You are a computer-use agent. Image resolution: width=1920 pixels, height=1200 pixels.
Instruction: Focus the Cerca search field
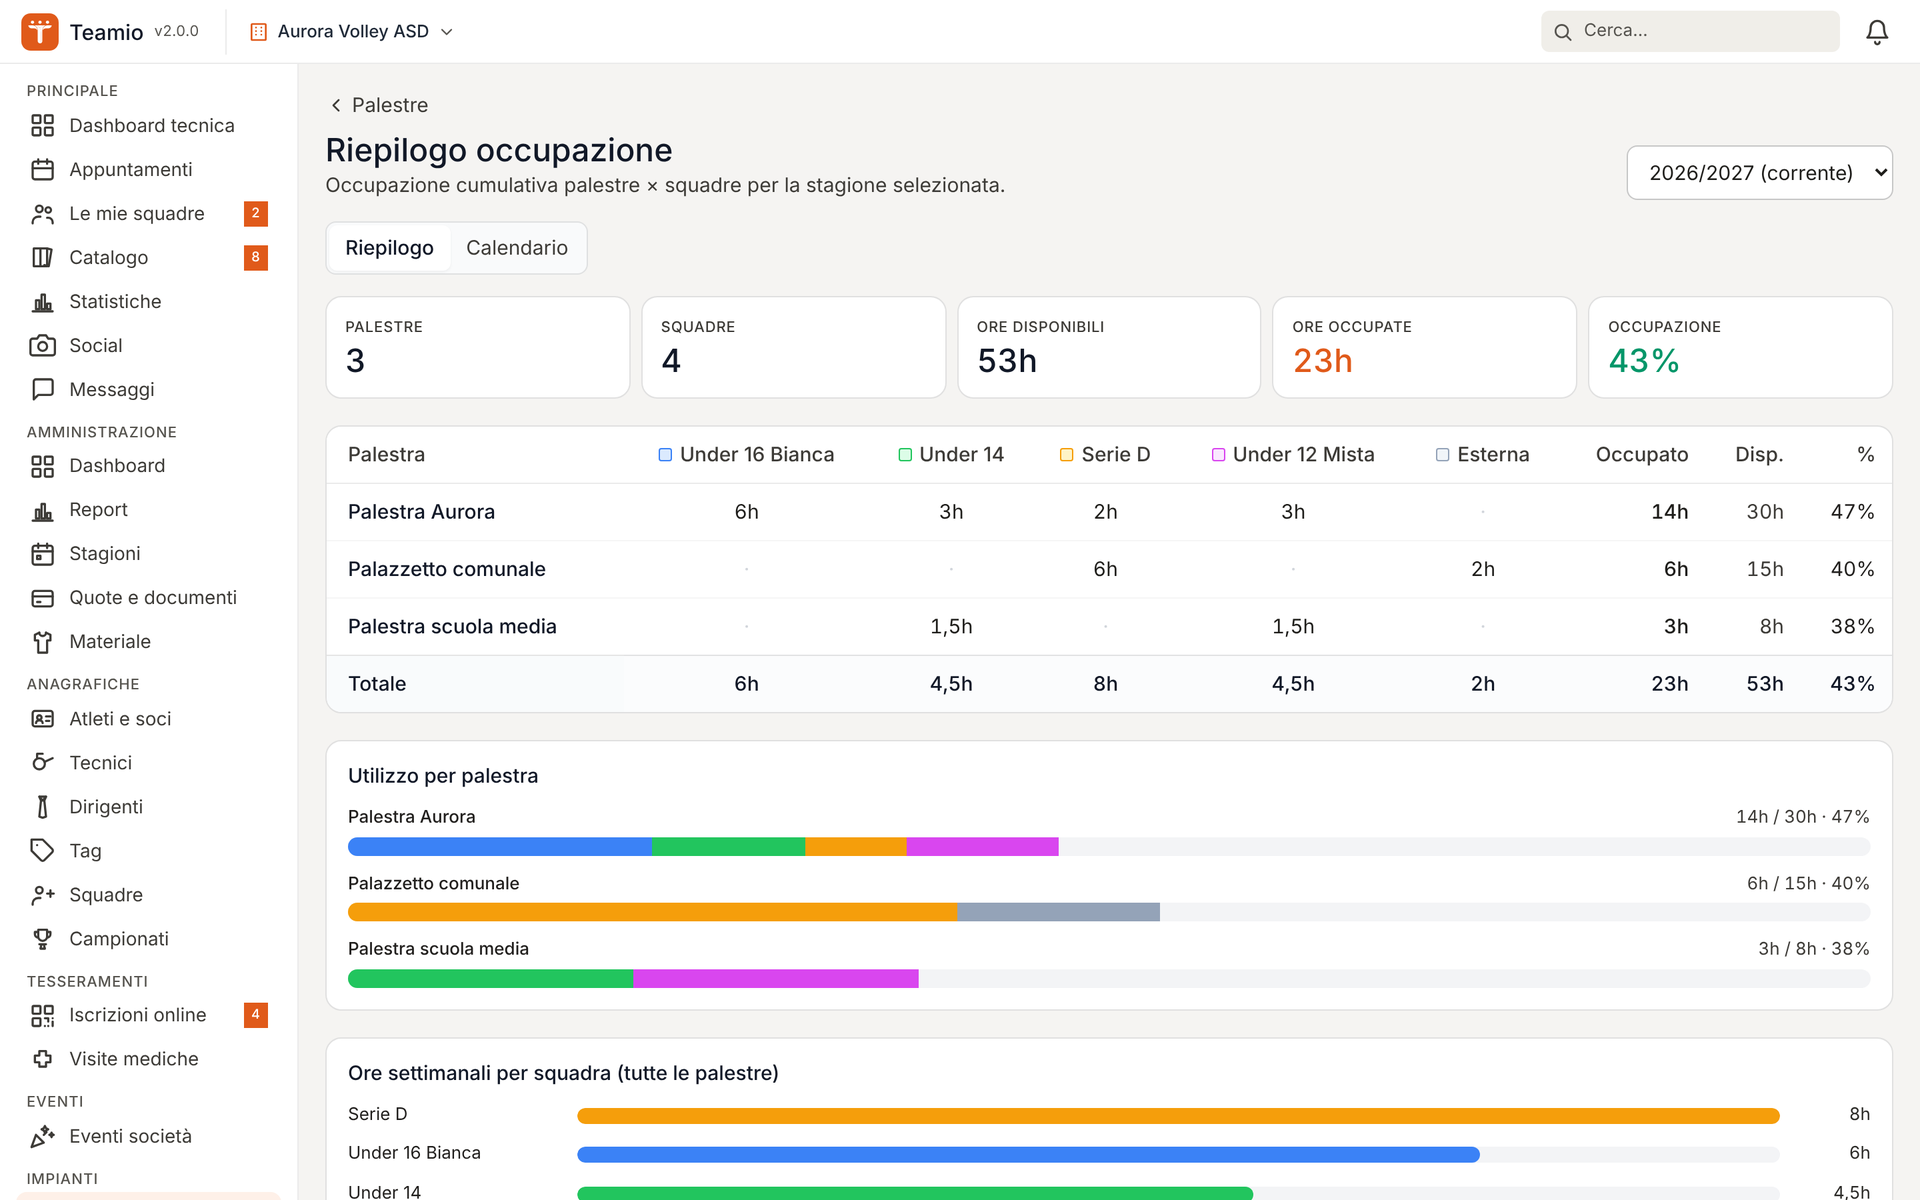(x=1690, y=31)
